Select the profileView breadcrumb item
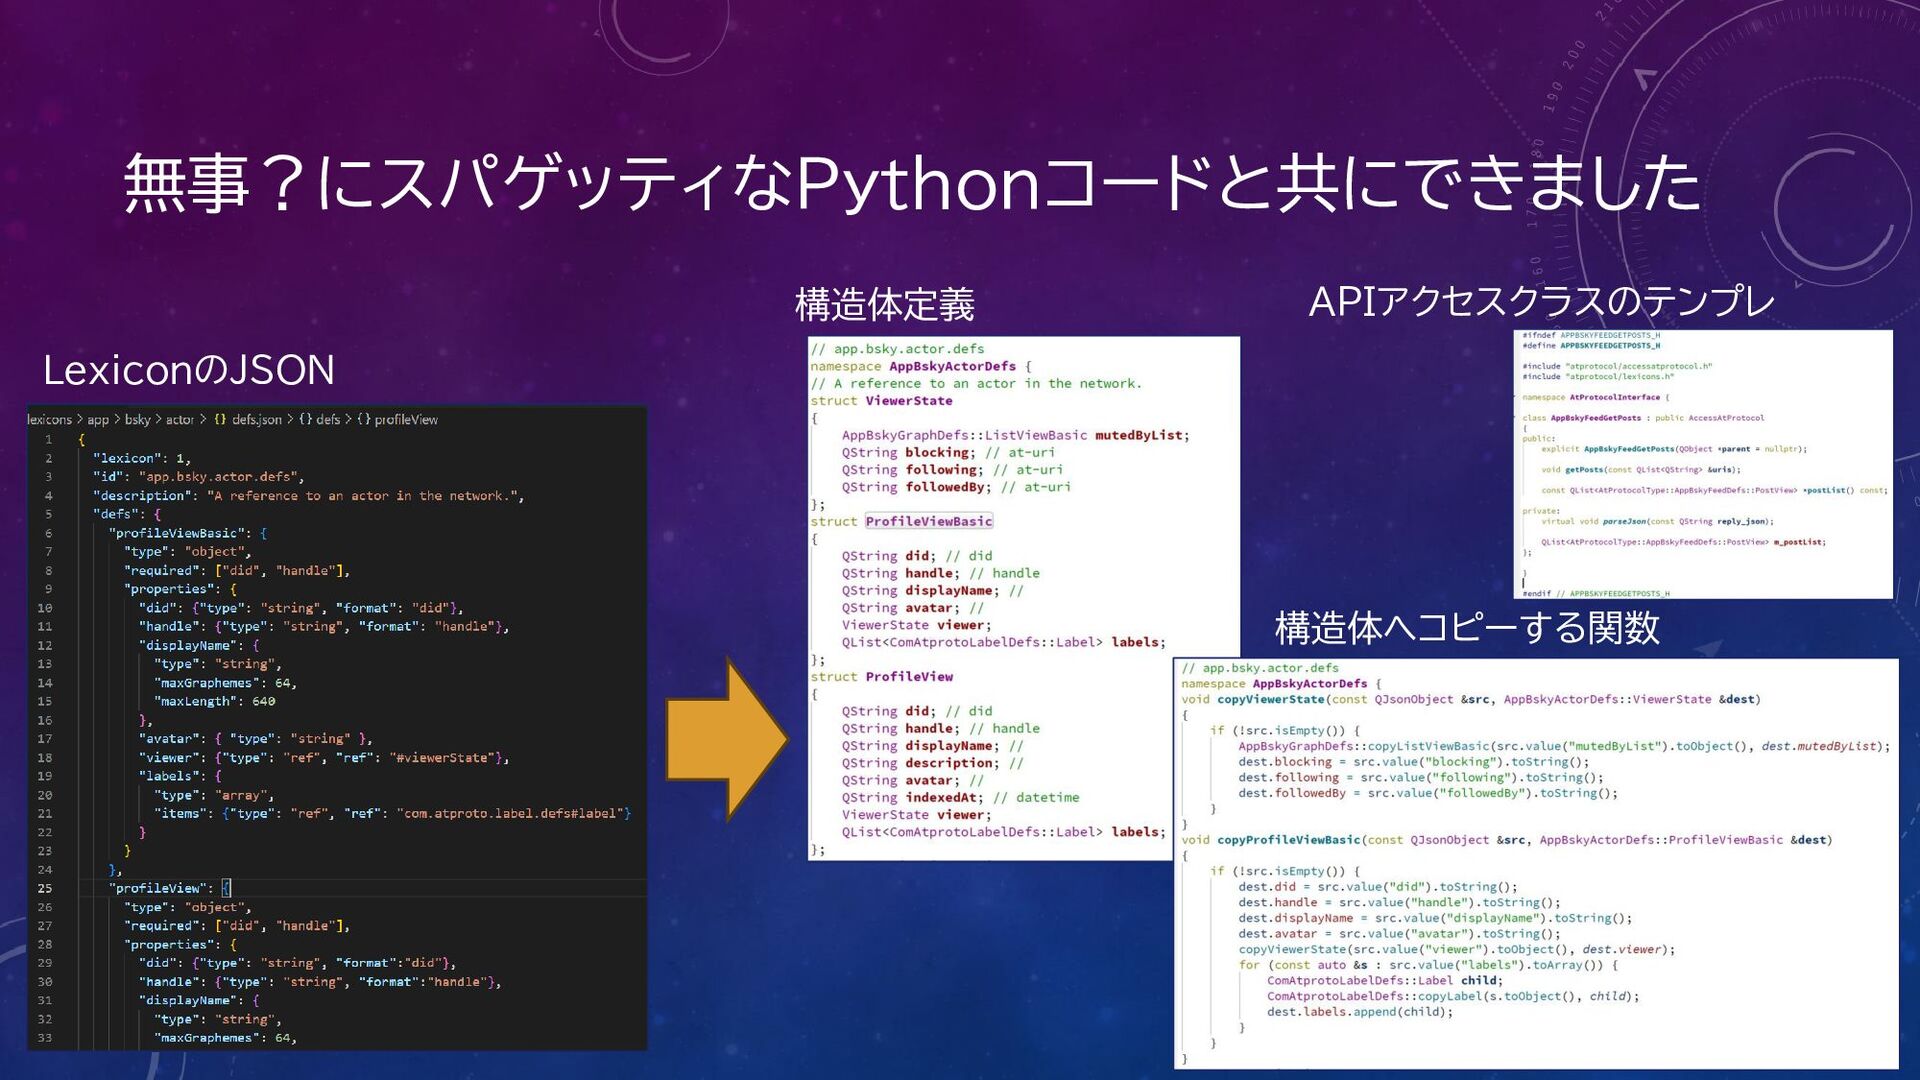Screen dimensions: 1920x1080 (406, 420)
